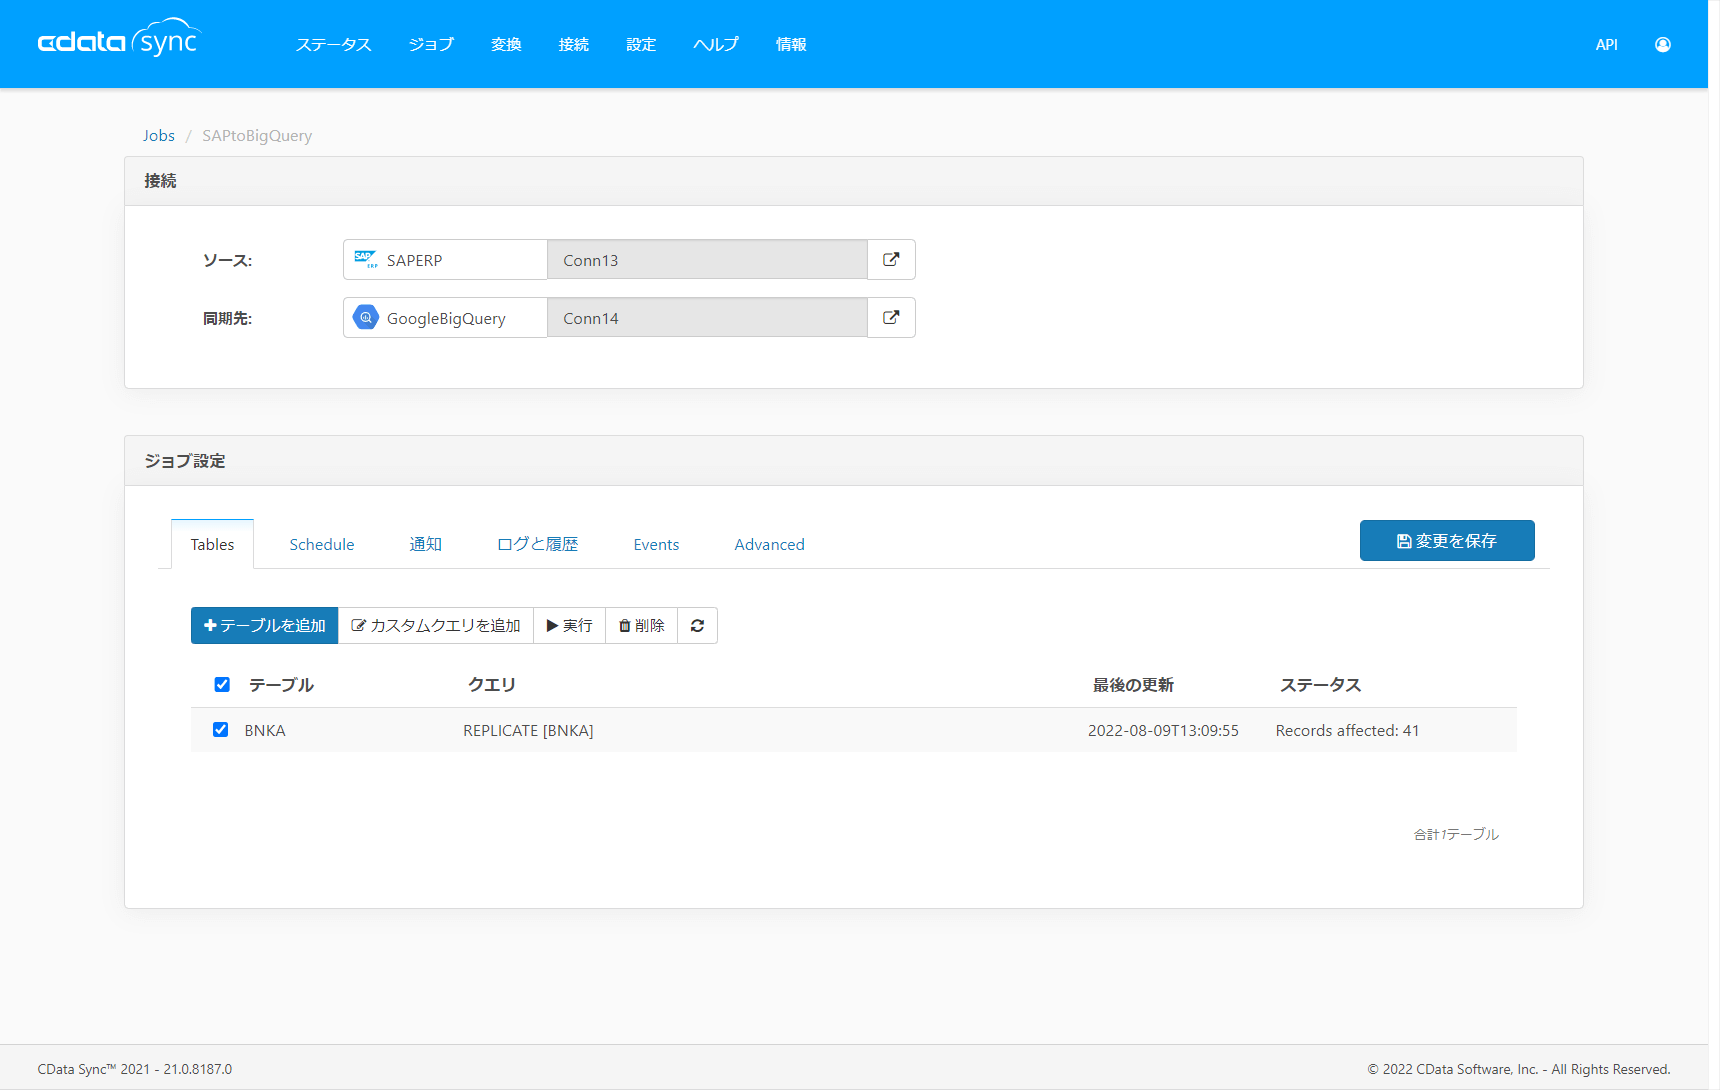Viewport: 1720px width, 1090px height.
Task: Switch to the 通知 tab
Action: point(425,544)
